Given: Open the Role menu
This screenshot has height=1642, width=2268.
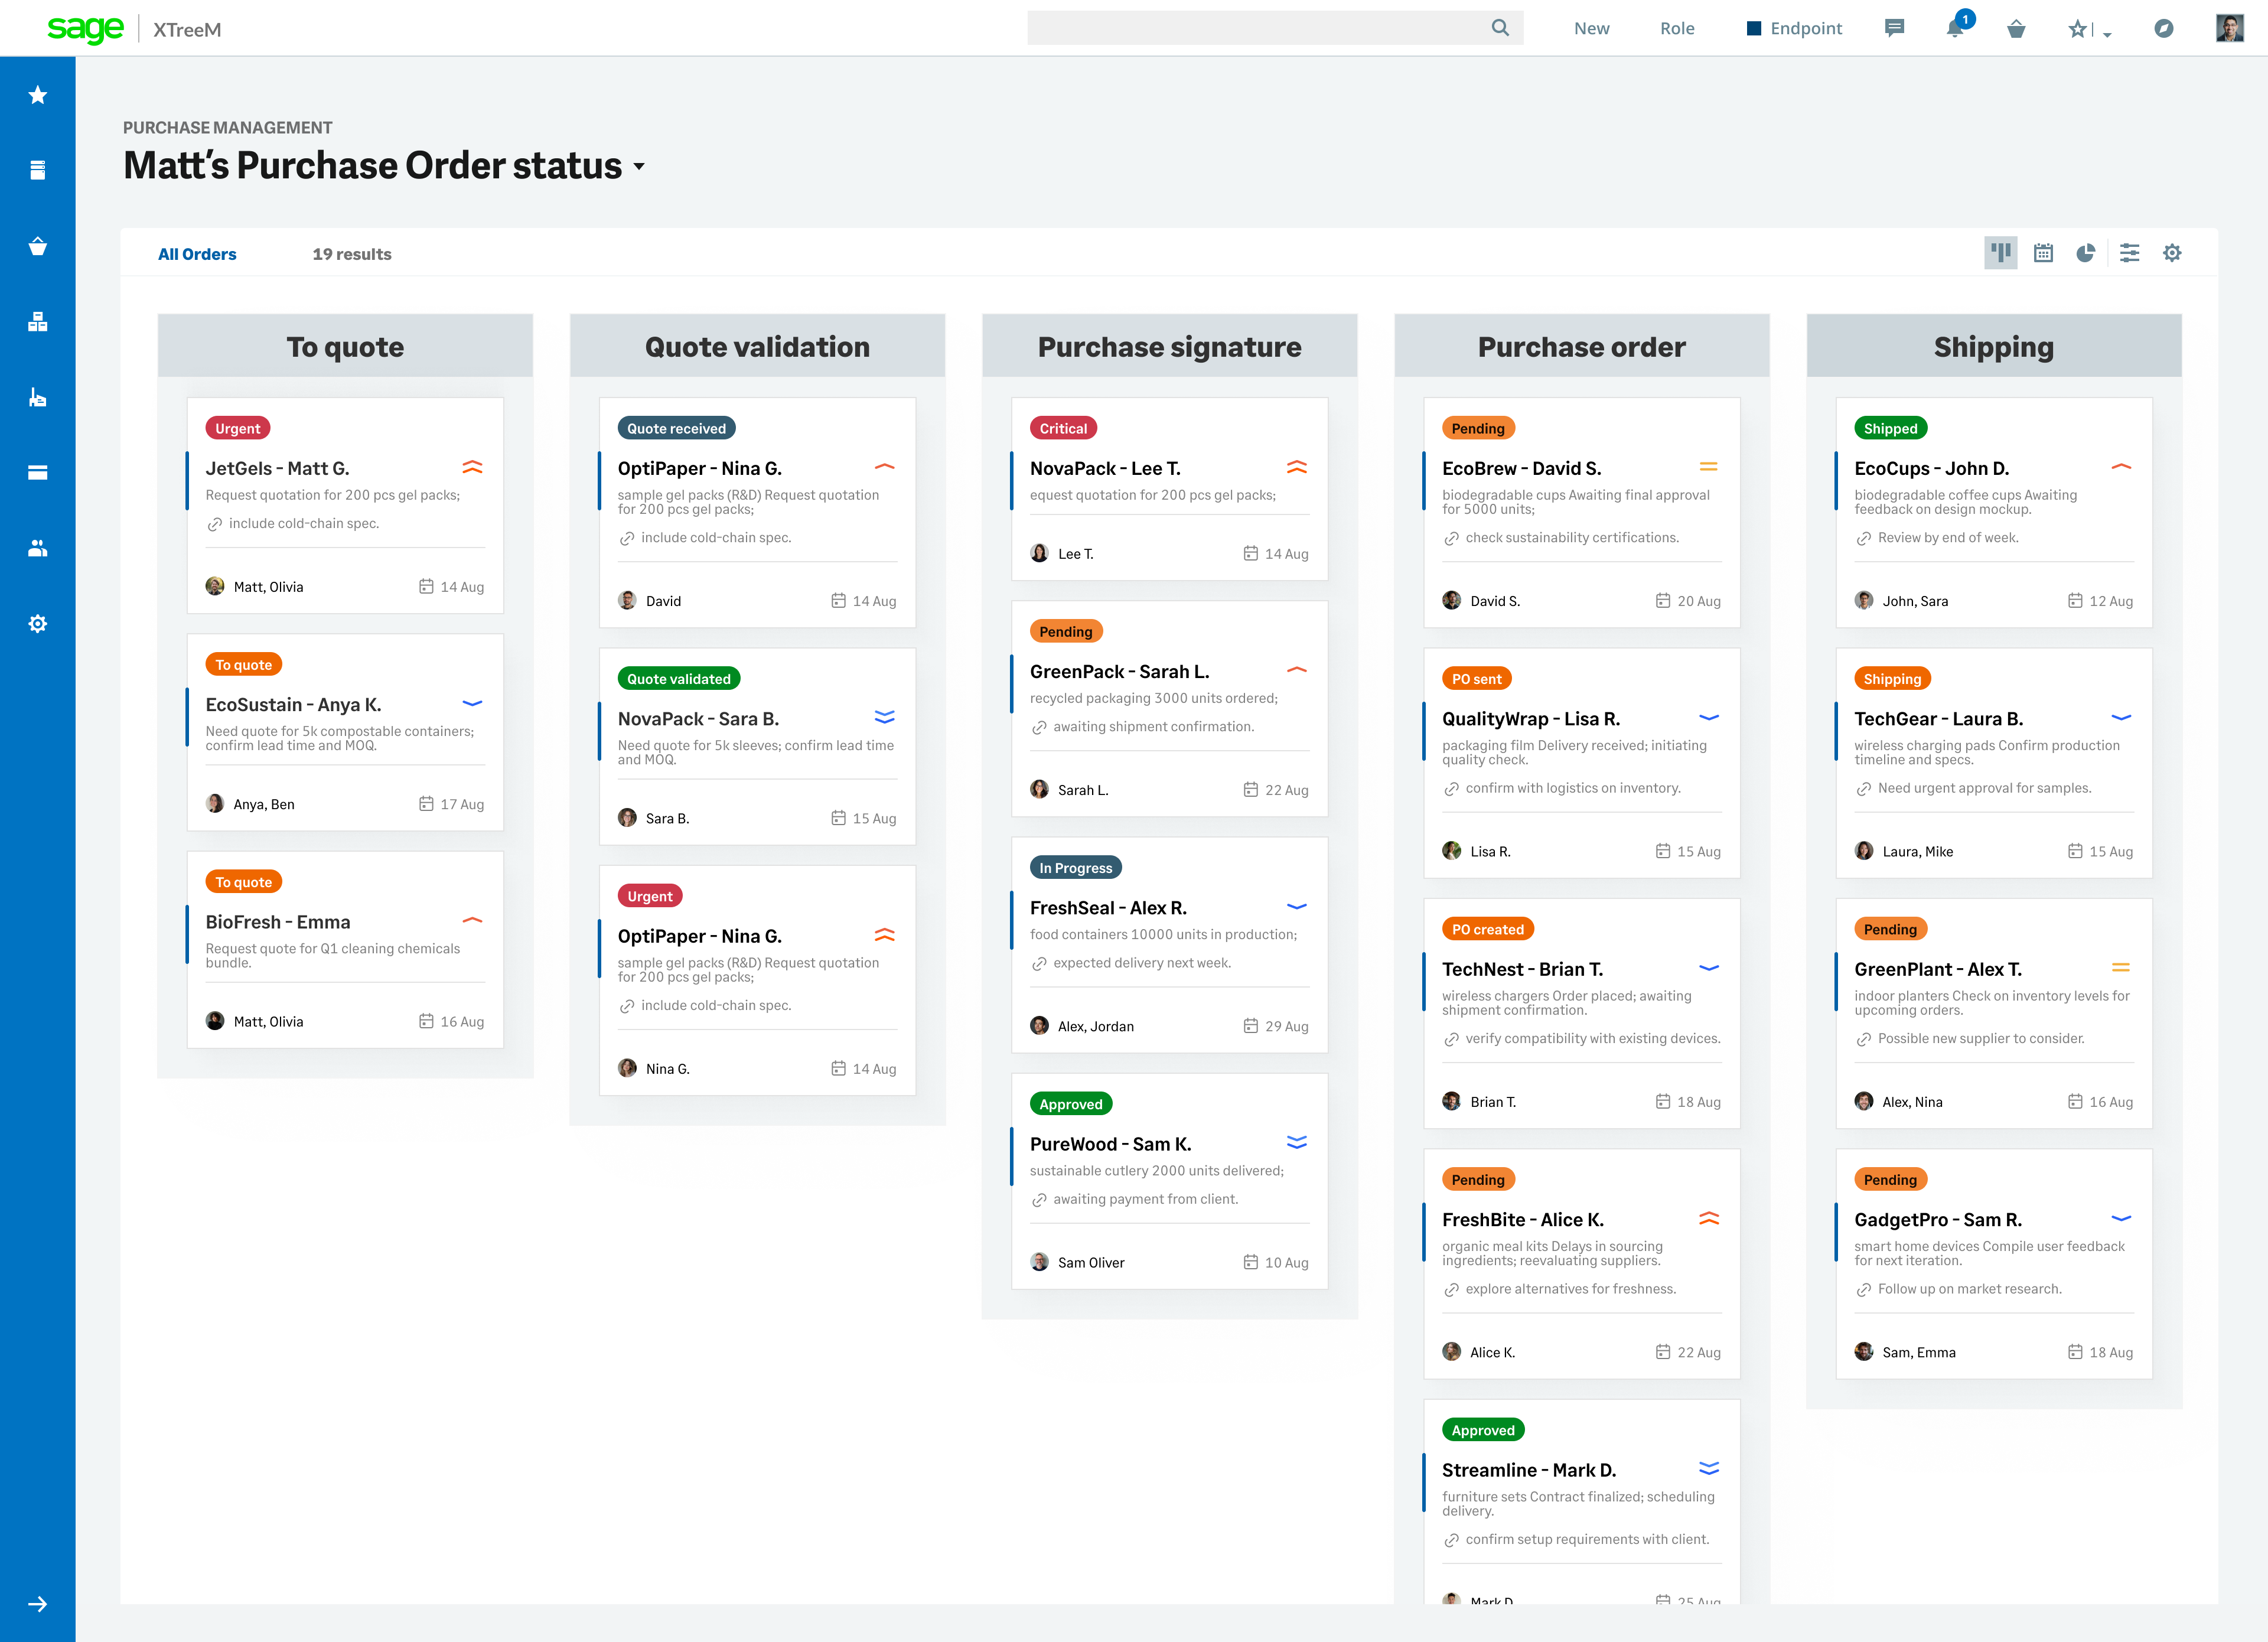Looking at the screenshot, I should point(1676,28).
